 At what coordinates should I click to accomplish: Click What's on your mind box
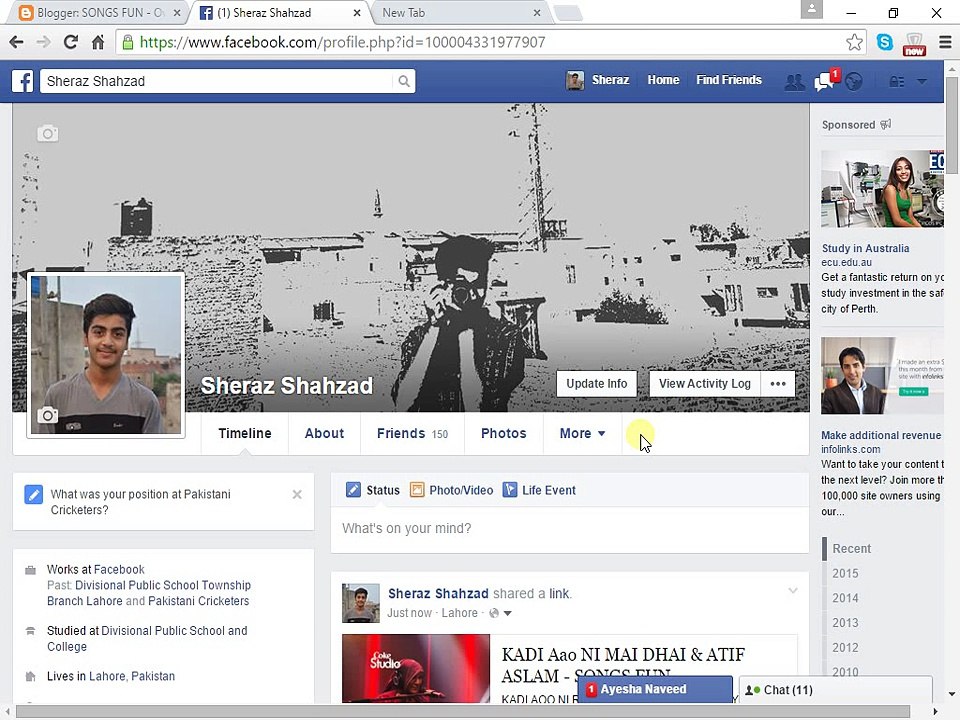coord(569,529)
